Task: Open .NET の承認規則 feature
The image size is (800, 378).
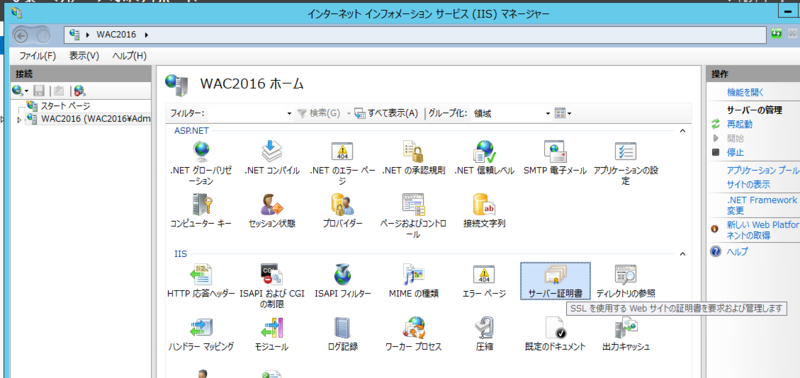Action: [413, 158]
